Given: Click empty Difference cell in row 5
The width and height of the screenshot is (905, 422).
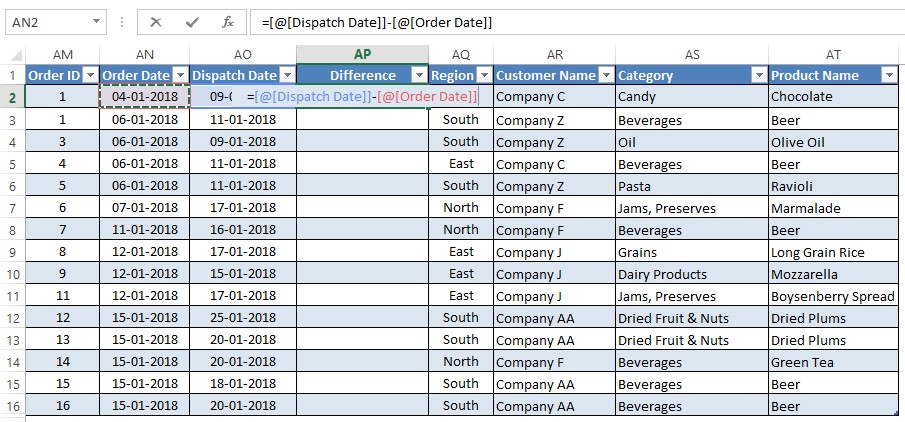Looking at the screenshot, I should coord(362,163).
